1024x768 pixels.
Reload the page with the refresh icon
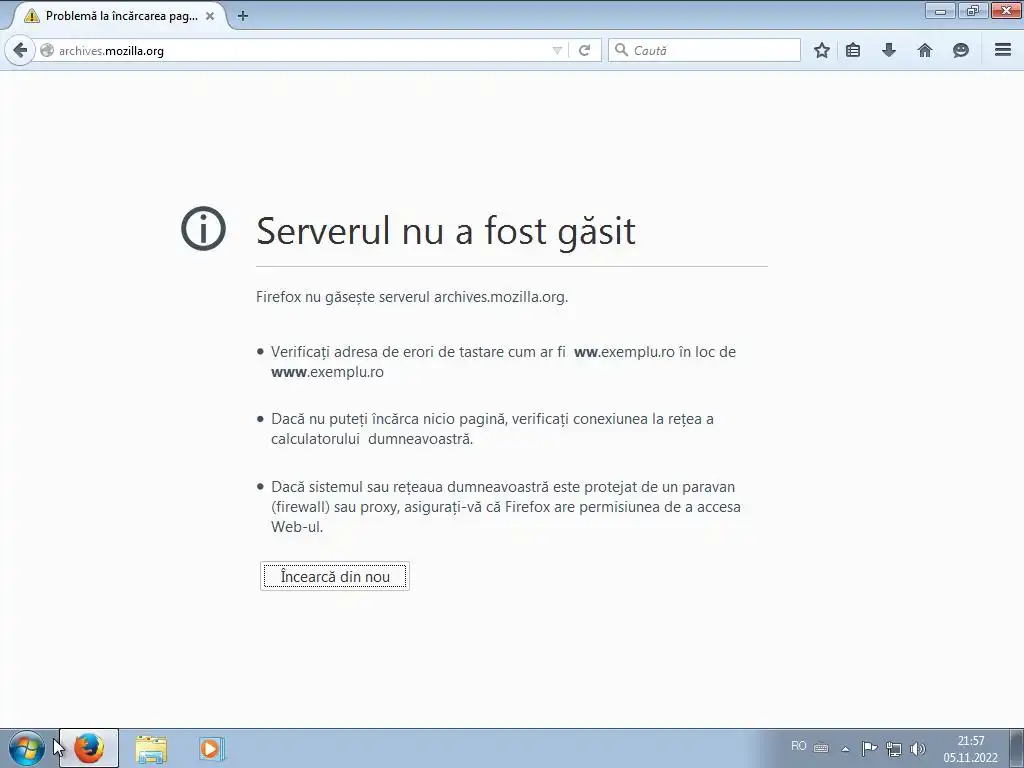click(x=584, y=50)
